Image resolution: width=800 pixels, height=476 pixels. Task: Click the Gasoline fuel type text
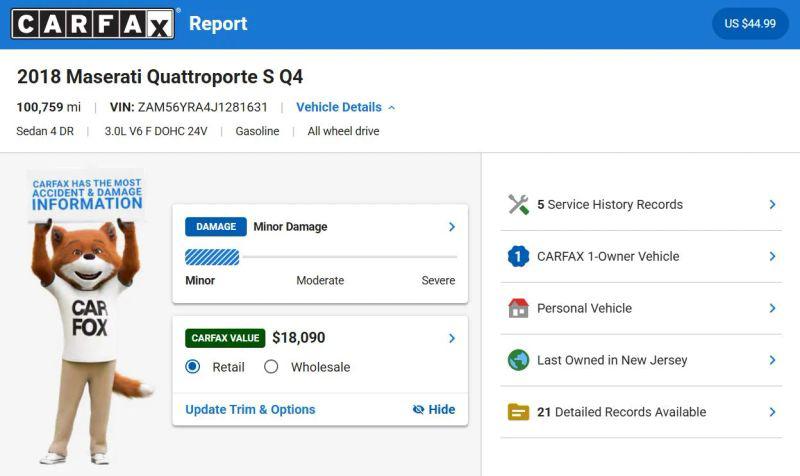pos(257,131)
